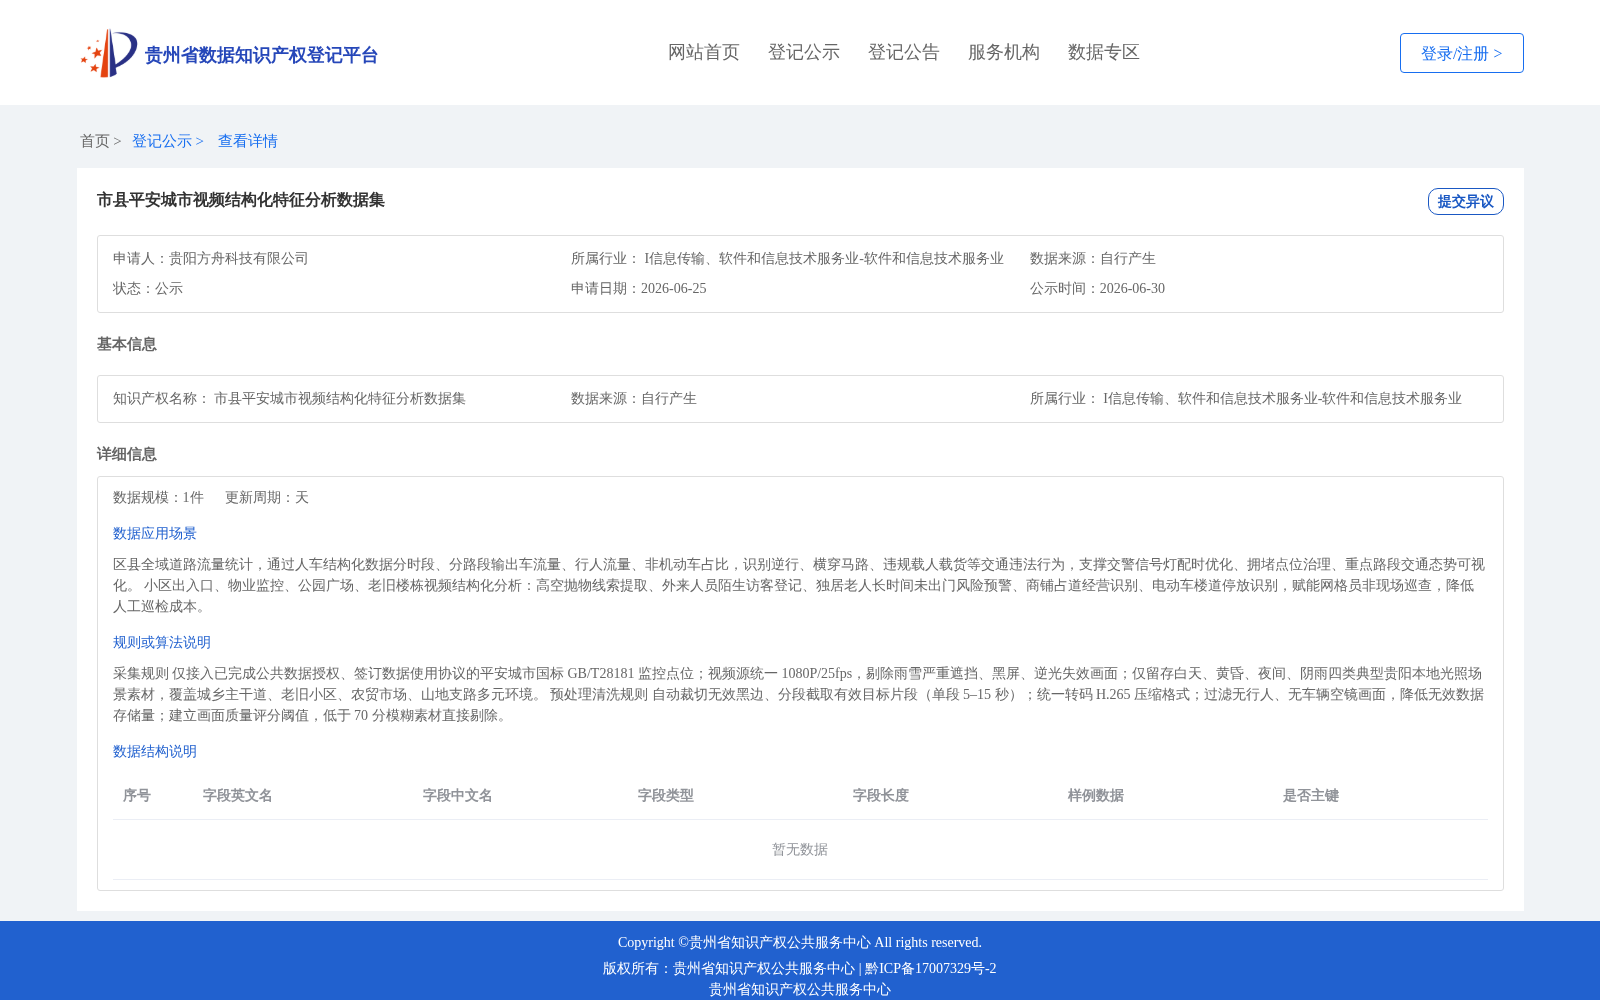
Task: Click 黔ICP备17007329号-2 in footer
Action: coord(931,968)
